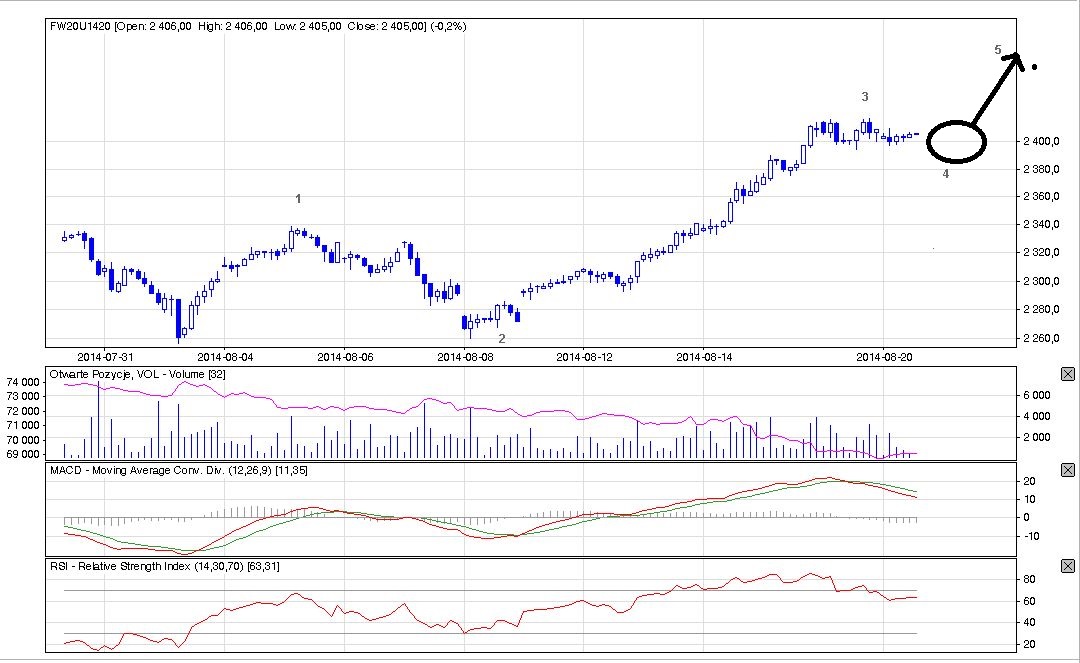This screenshot has width=1080, height=663.
Task: Click the FW20U1420 chart title text
Action: [x=258, y=26]
